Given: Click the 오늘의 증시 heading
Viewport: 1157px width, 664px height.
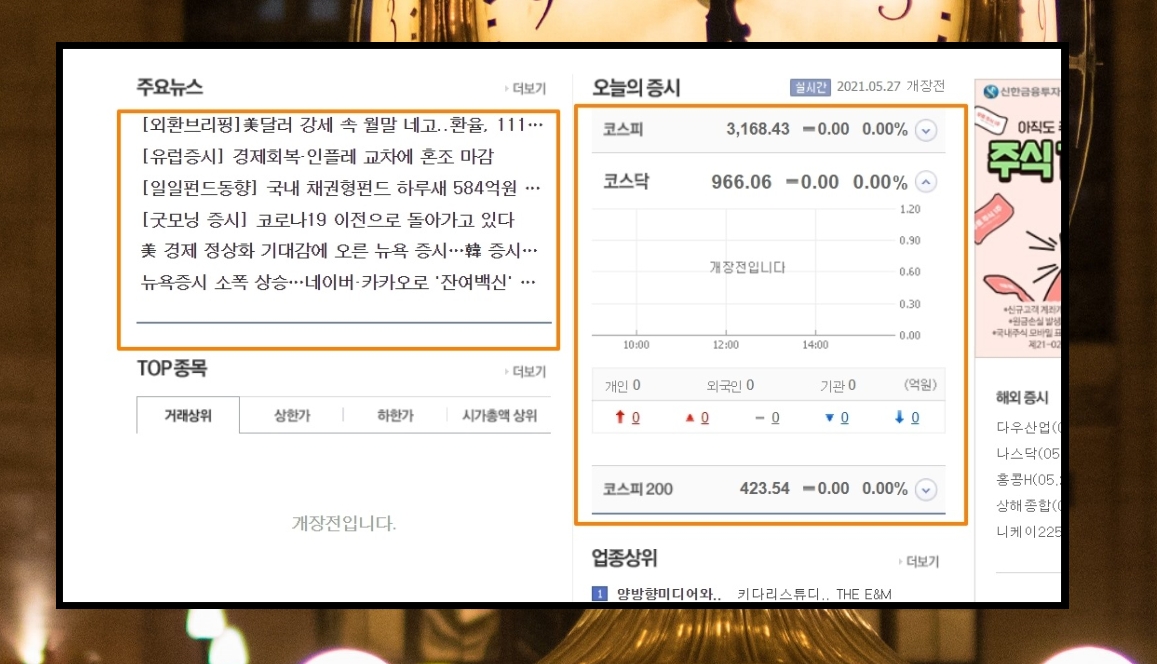Looking at the screenshot, I should pyautogui.click(x=636, y=88).
